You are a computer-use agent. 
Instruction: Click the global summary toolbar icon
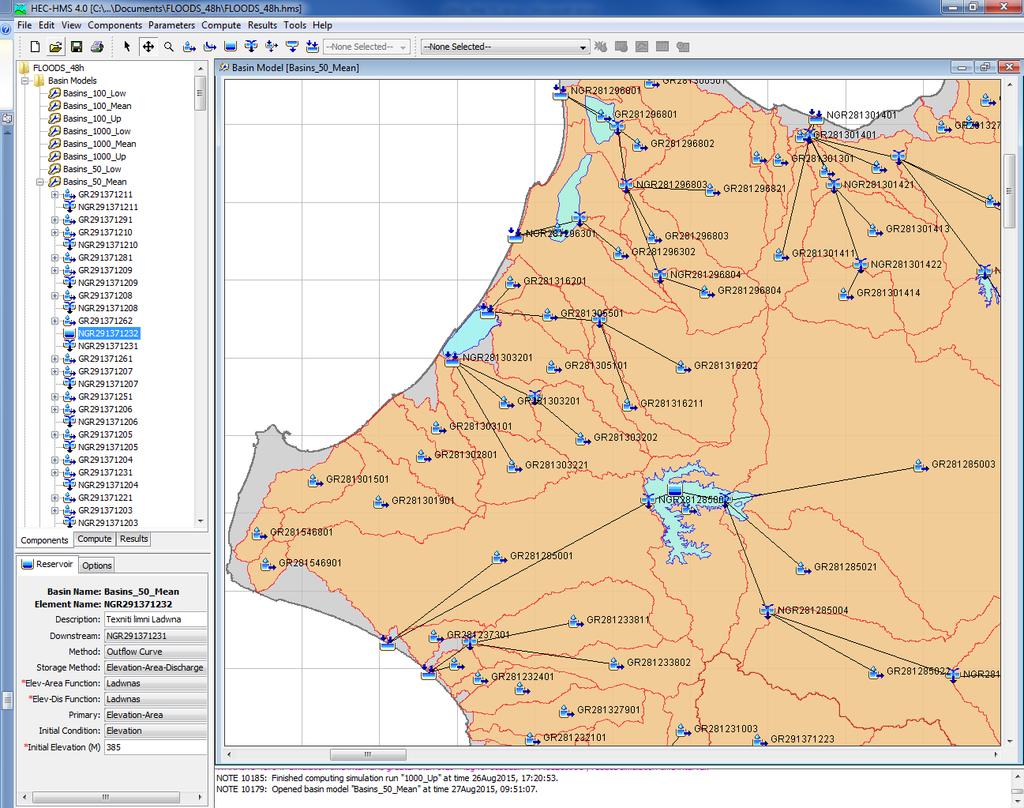click(x=621, y=46)
